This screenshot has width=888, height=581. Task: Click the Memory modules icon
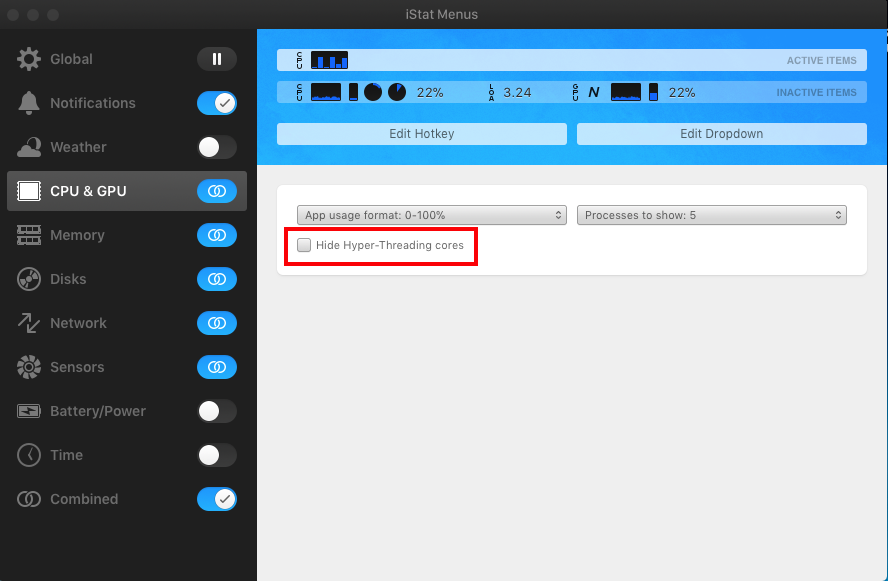(x=29, y=235)
